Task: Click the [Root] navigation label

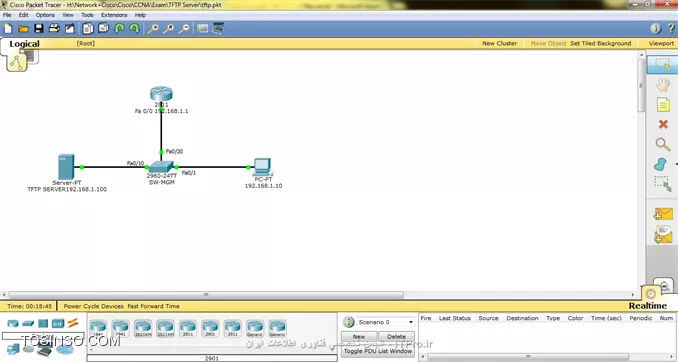Action: click(86, 43)
